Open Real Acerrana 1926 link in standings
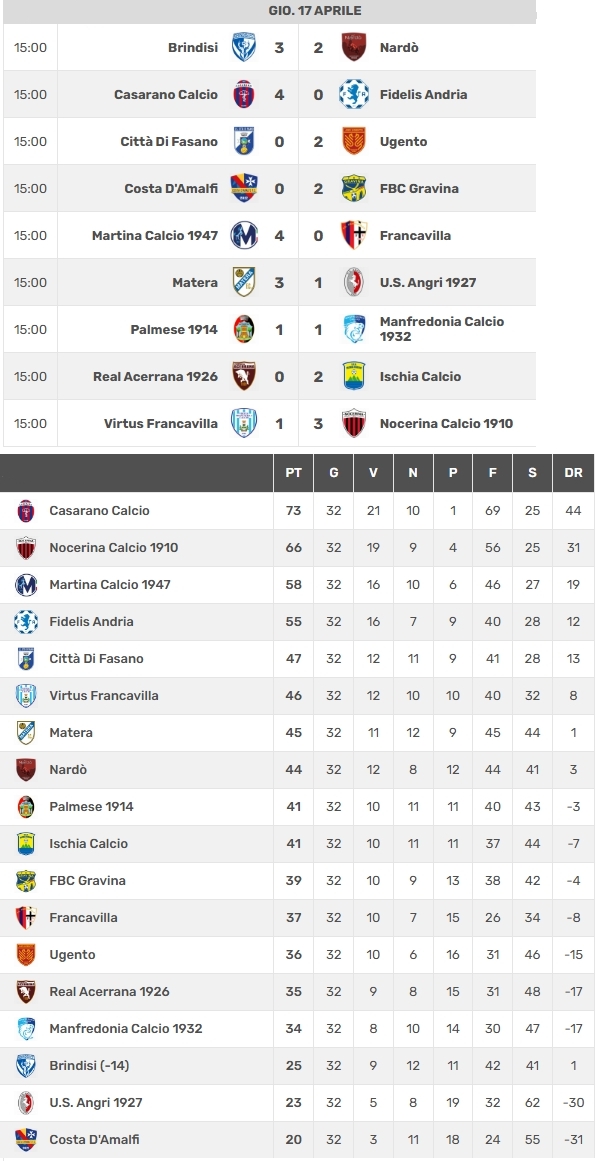 pyautogui.click(x=110, y=991)
